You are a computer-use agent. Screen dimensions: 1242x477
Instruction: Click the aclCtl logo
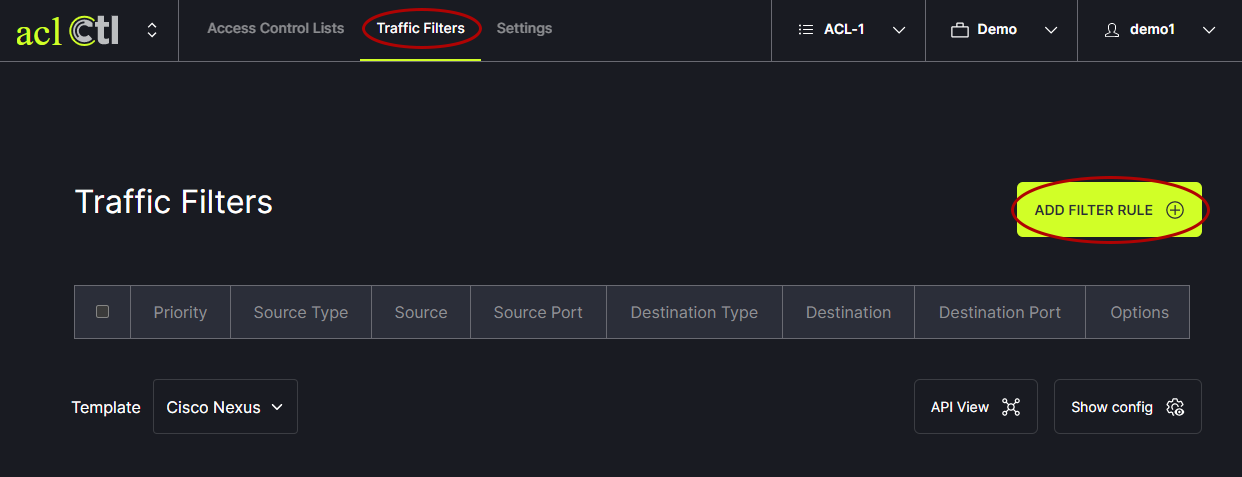pos(68,30)
